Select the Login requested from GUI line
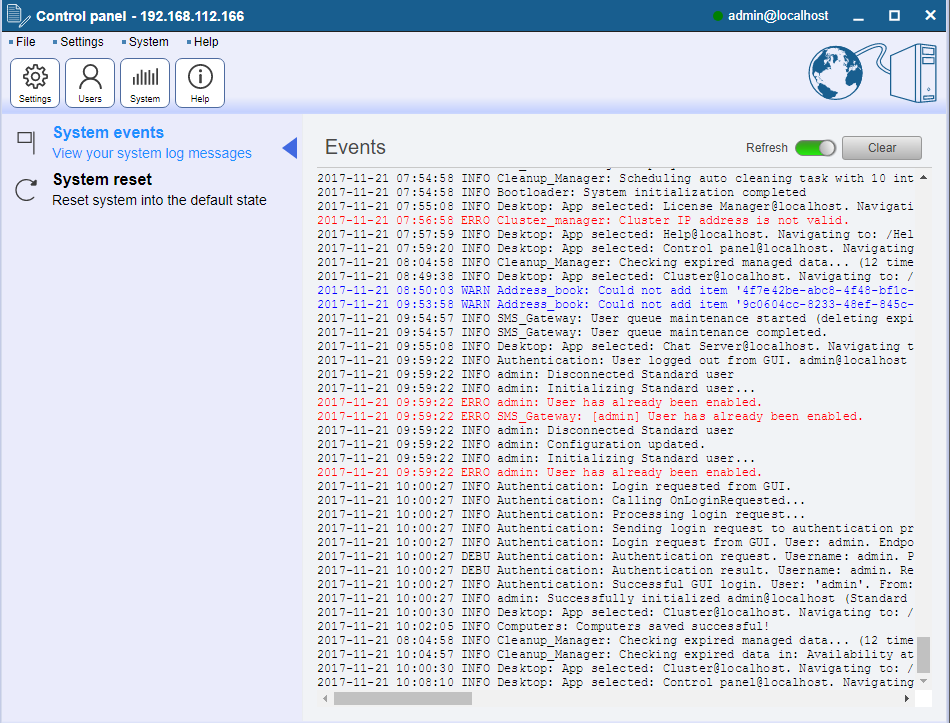 554,486
